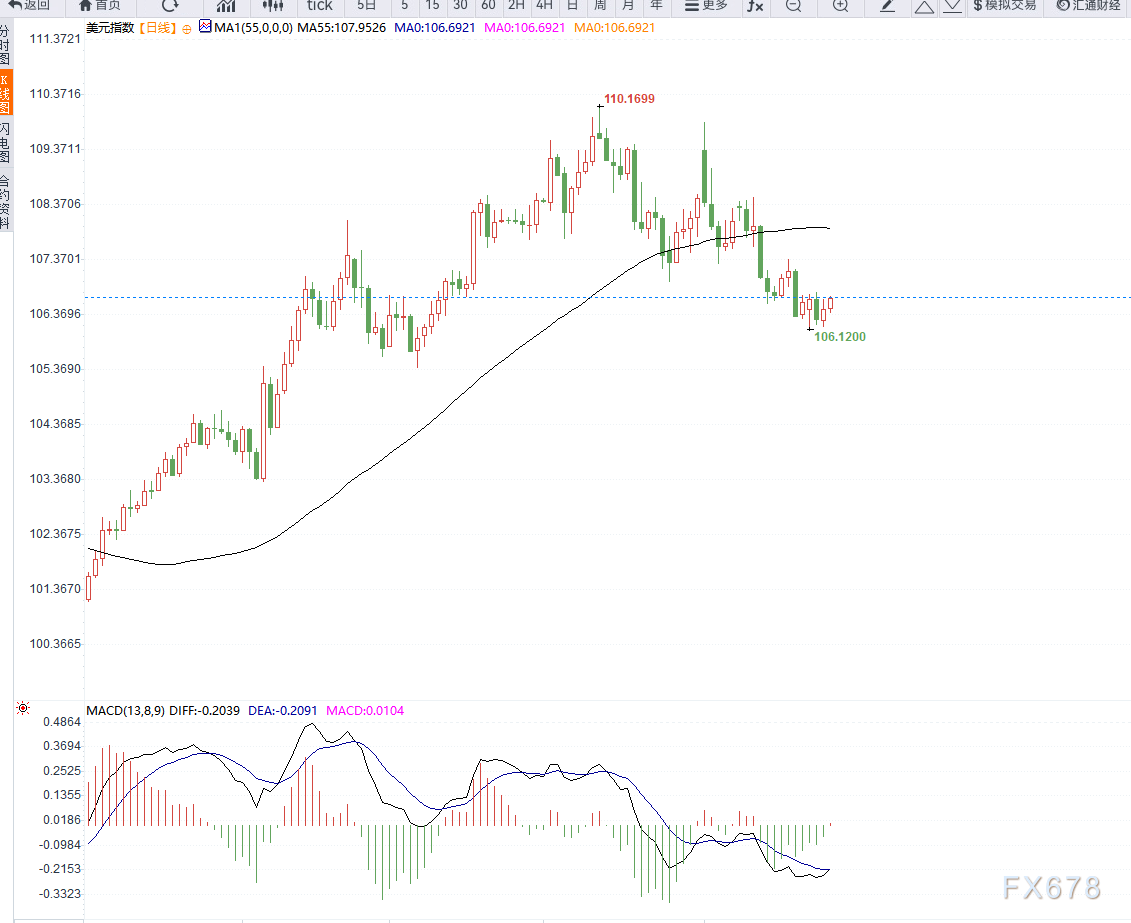Open the bar chart type icon
Image resolution: width=1131 pixels, height=923 pixels.
[226, 6]
